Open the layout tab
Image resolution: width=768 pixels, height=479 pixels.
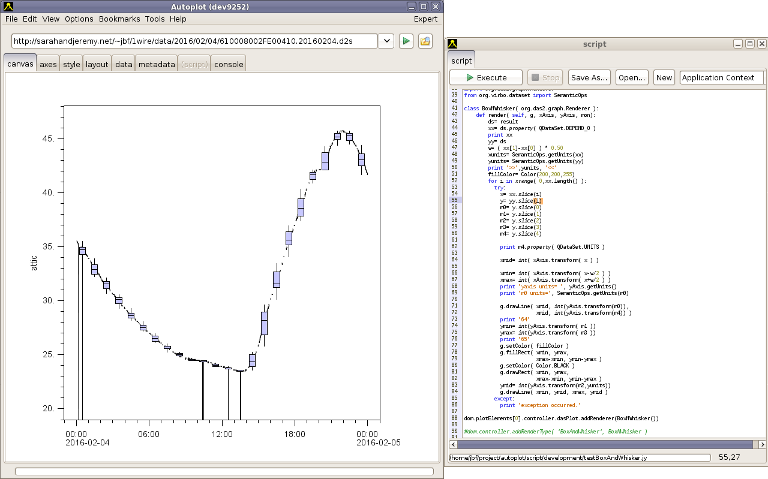point(97,64)
